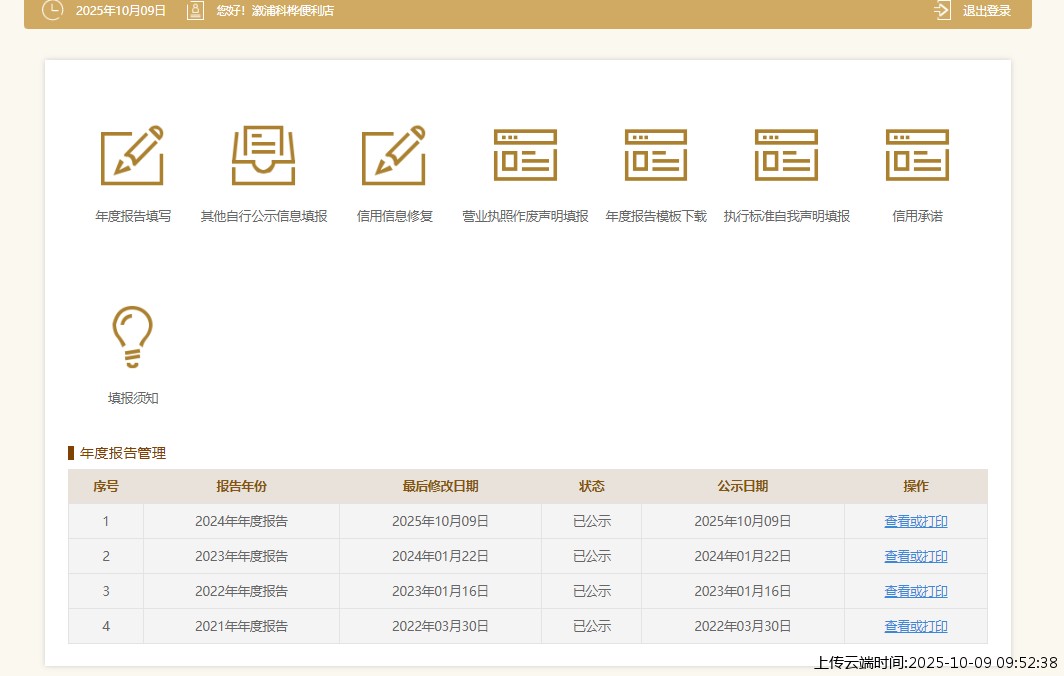The width and height of the screenshot is (1064, 676).
Task: Click the 年度报告模板下载 icon
Action: [656, 156]
